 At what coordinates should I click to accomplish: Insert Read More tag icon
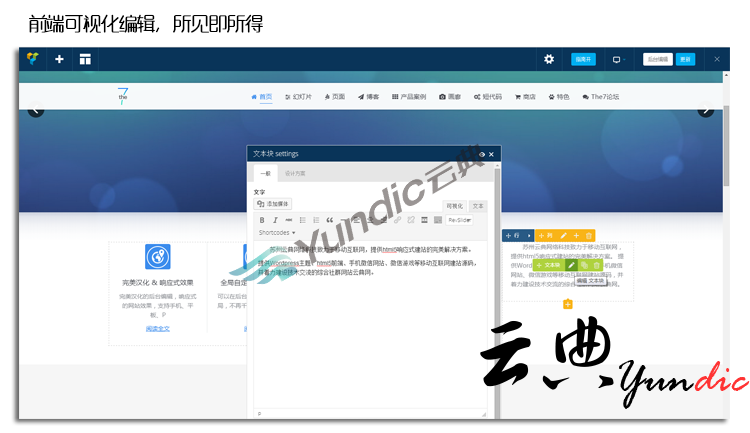coord(424,220)
